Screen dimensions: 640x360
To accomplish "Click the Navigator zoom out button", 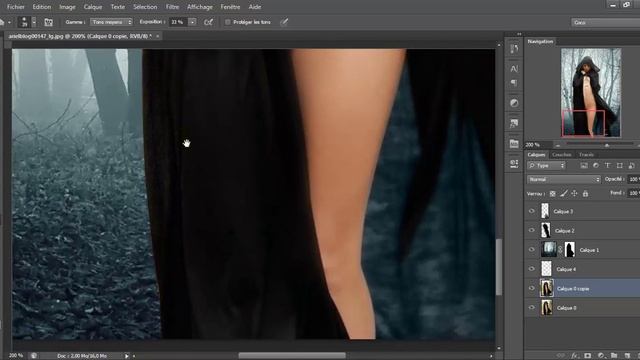I will [x=558, y=145].
